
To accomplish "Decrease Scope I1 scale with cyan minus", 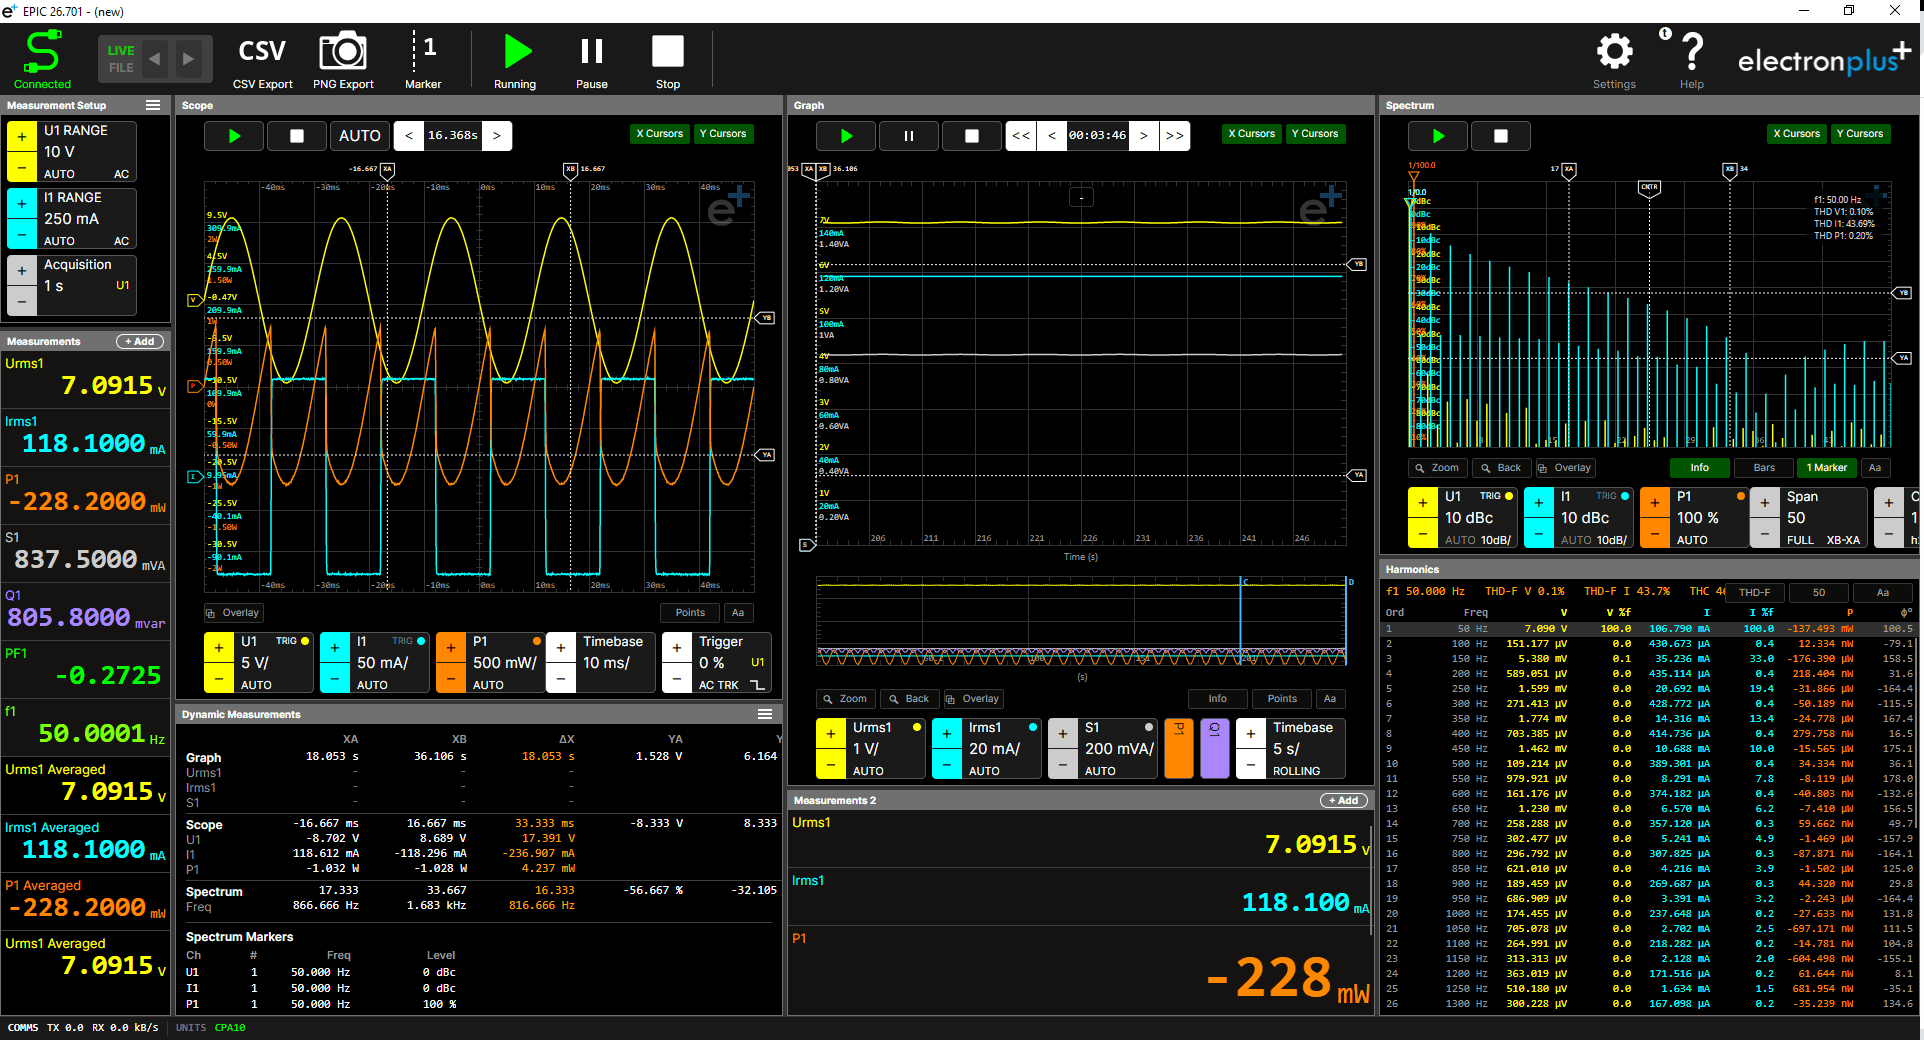I will pos(335,677).
